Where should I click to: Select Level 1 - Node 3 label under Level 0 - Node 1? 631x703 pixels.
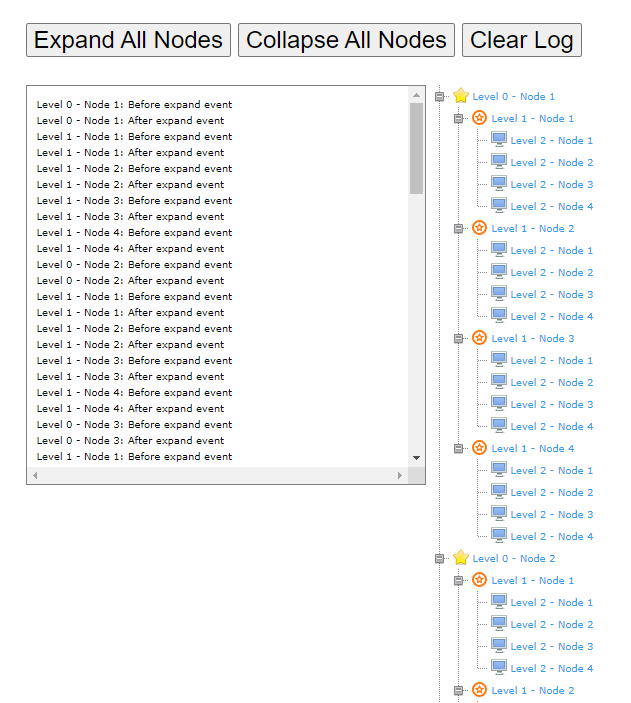(533, 338)
